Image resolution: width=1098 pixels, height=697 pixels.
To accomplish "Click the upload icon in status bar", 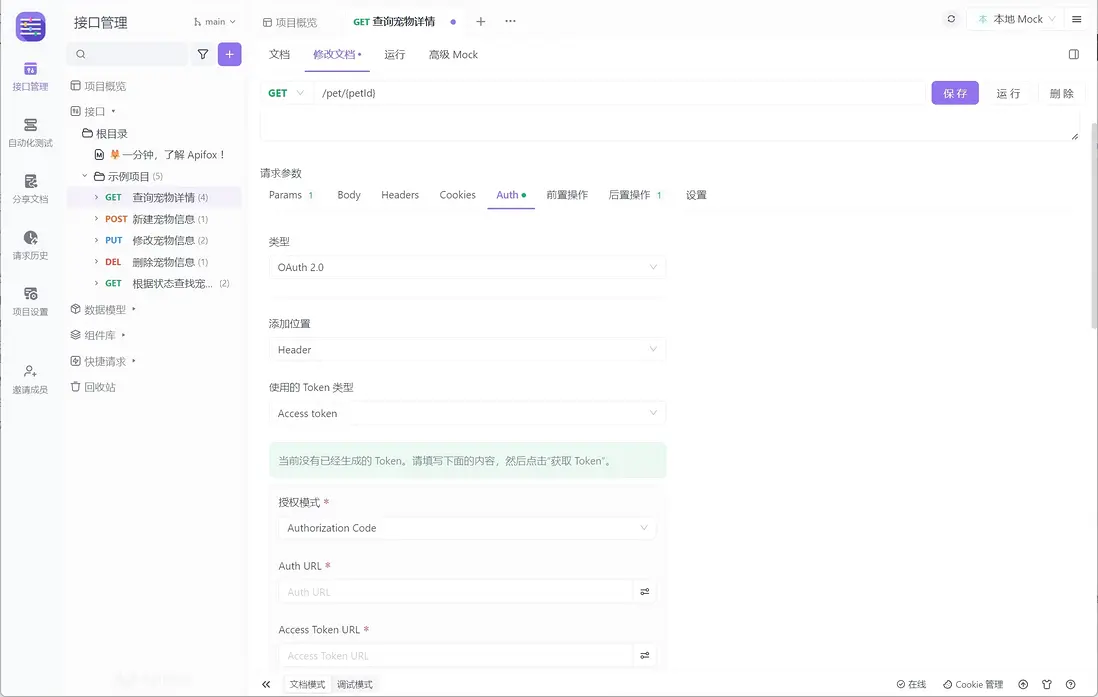I will coord(1023,684).
